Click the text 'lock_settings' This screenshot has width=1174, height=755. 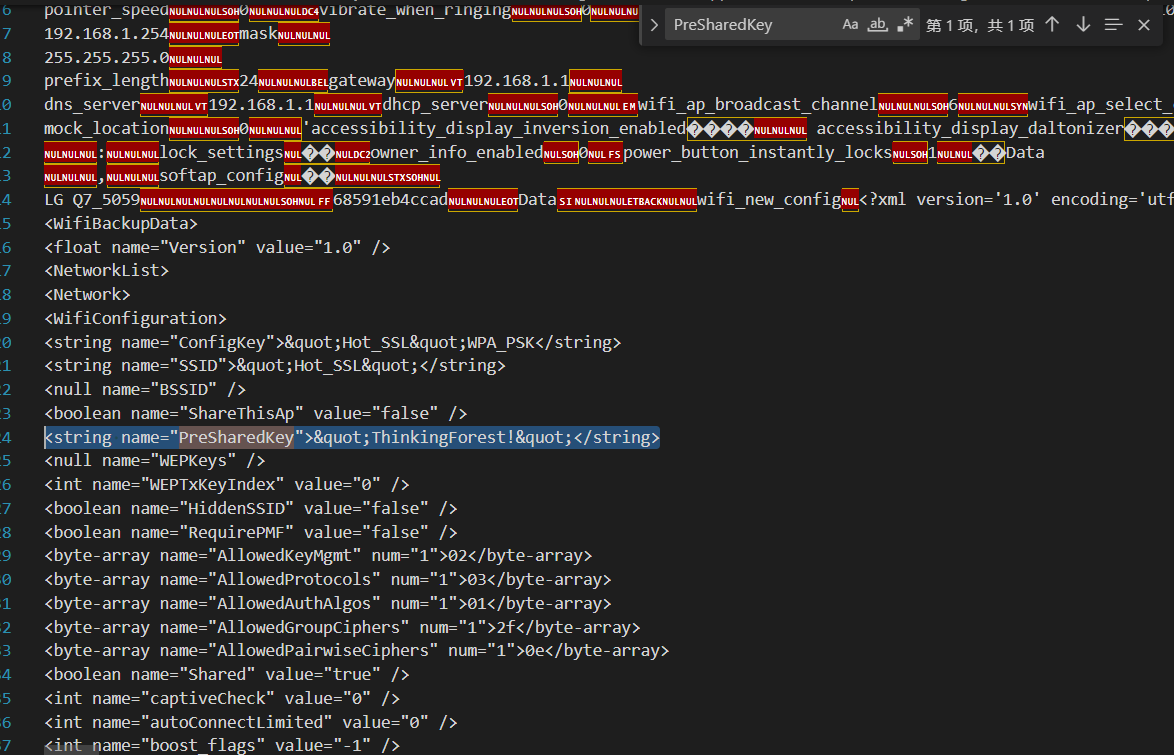(222, 152)
